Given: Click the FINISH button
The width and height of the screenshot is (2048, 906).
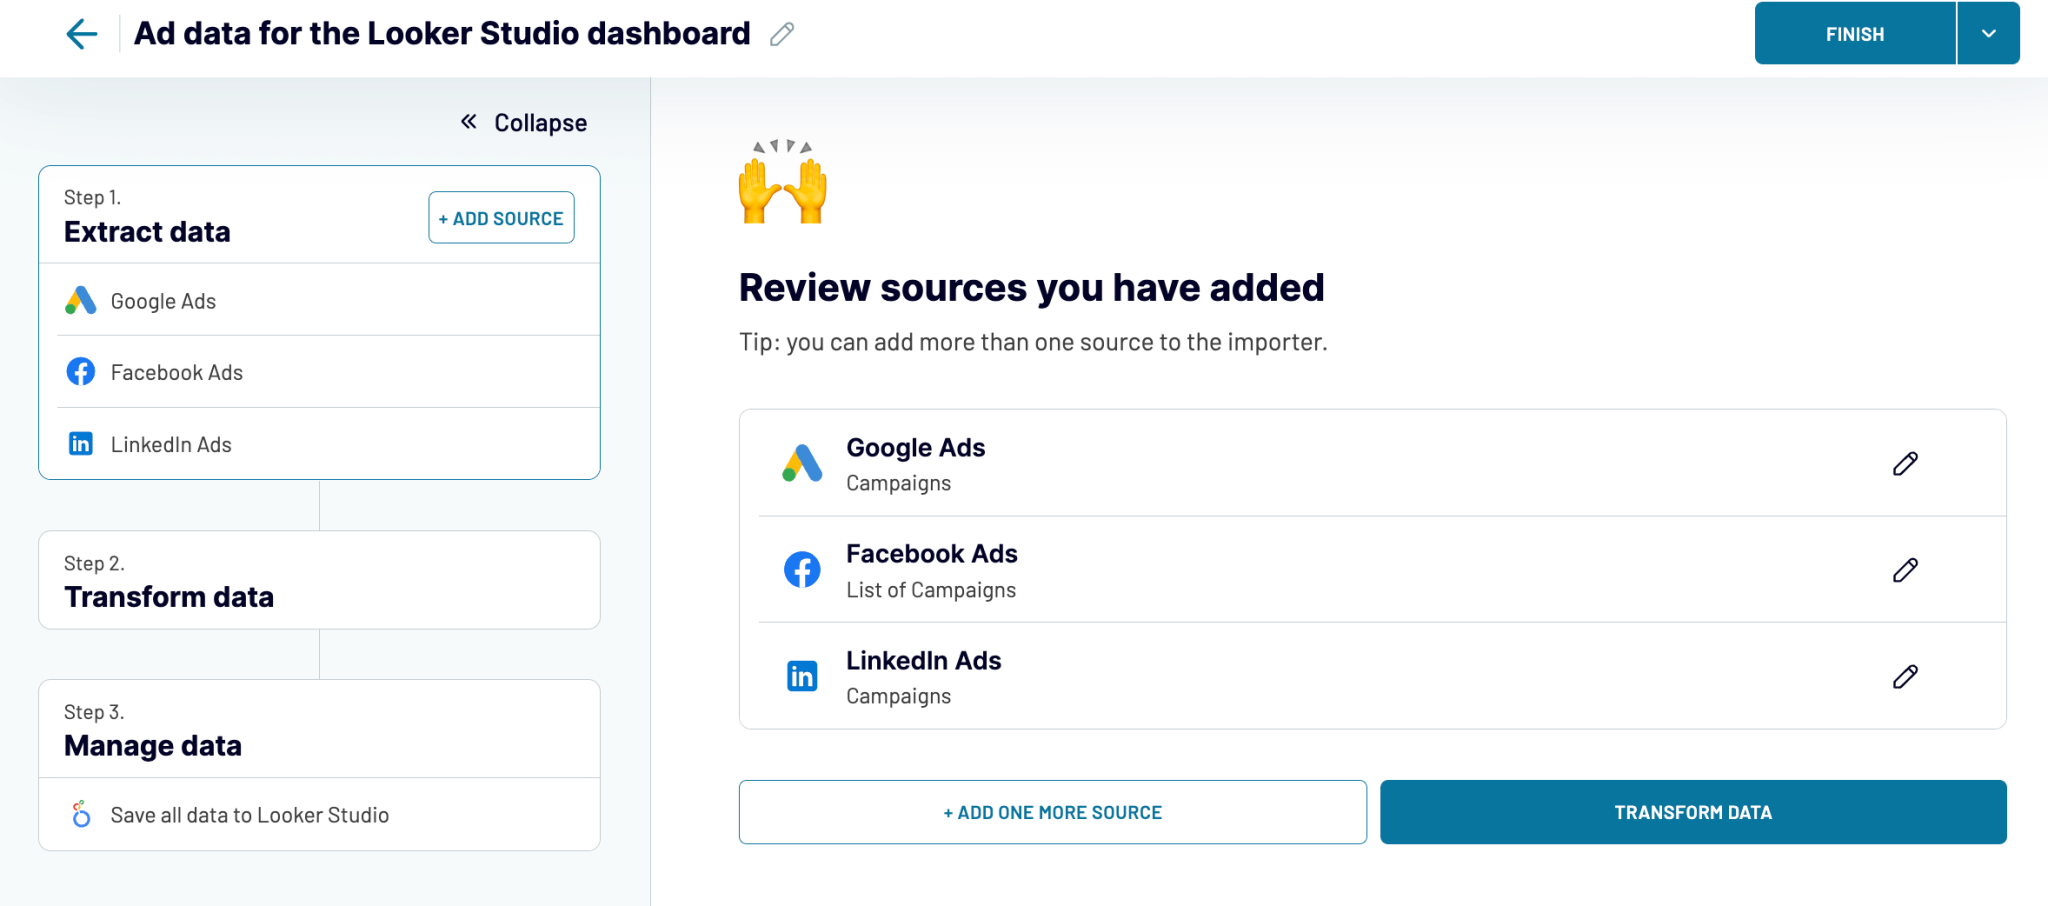Looking at the screenshot, I should (x=1855, y=33).
